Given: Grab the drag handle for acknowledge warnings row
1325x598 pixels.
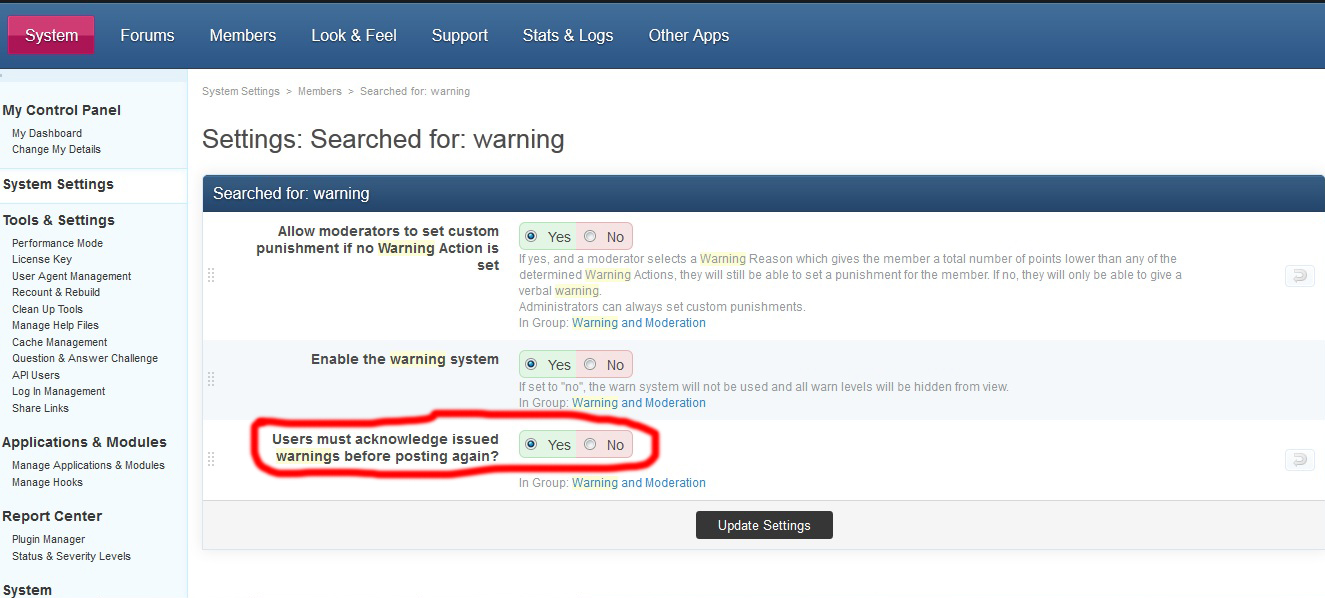Looking at the screenshot, I should click(211, 459).
